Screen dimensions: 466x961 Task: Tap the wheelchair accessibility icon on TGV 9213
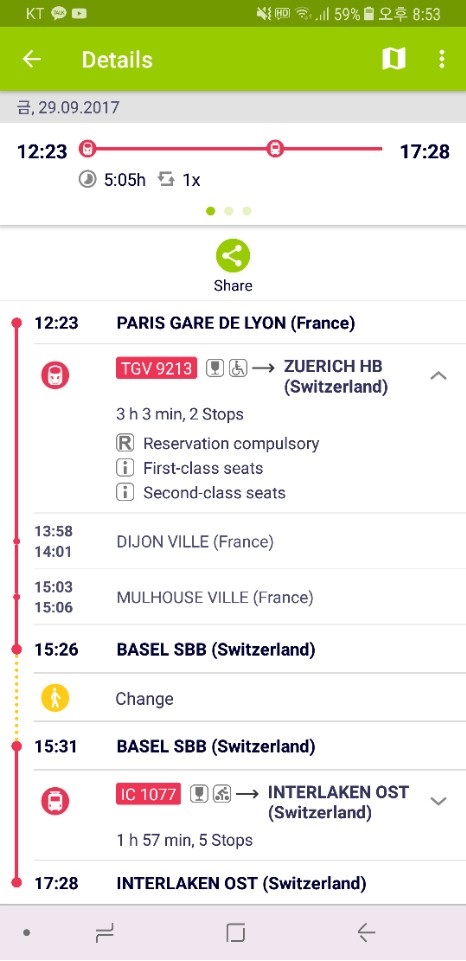coord(238,368)
